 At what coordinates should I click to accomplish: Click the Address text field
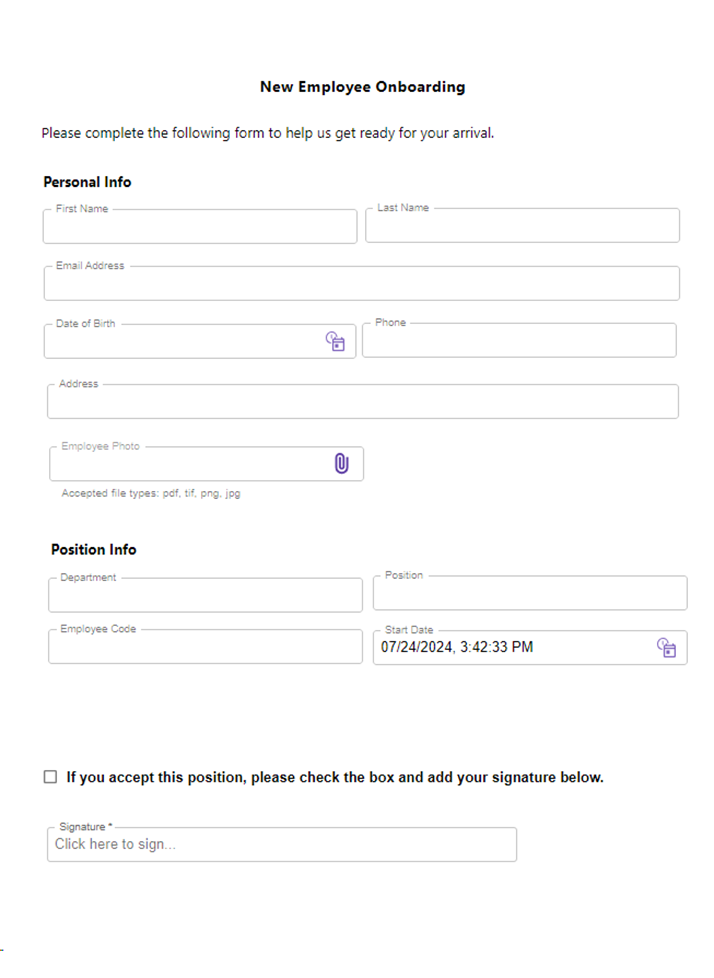click(363, 401)
